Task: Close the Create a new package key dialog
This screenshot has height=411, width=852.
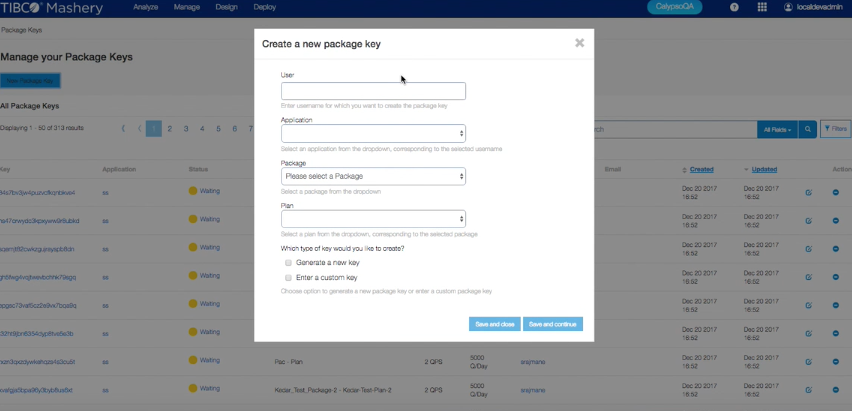Action: pyautogui.click(x=579, y=43)
